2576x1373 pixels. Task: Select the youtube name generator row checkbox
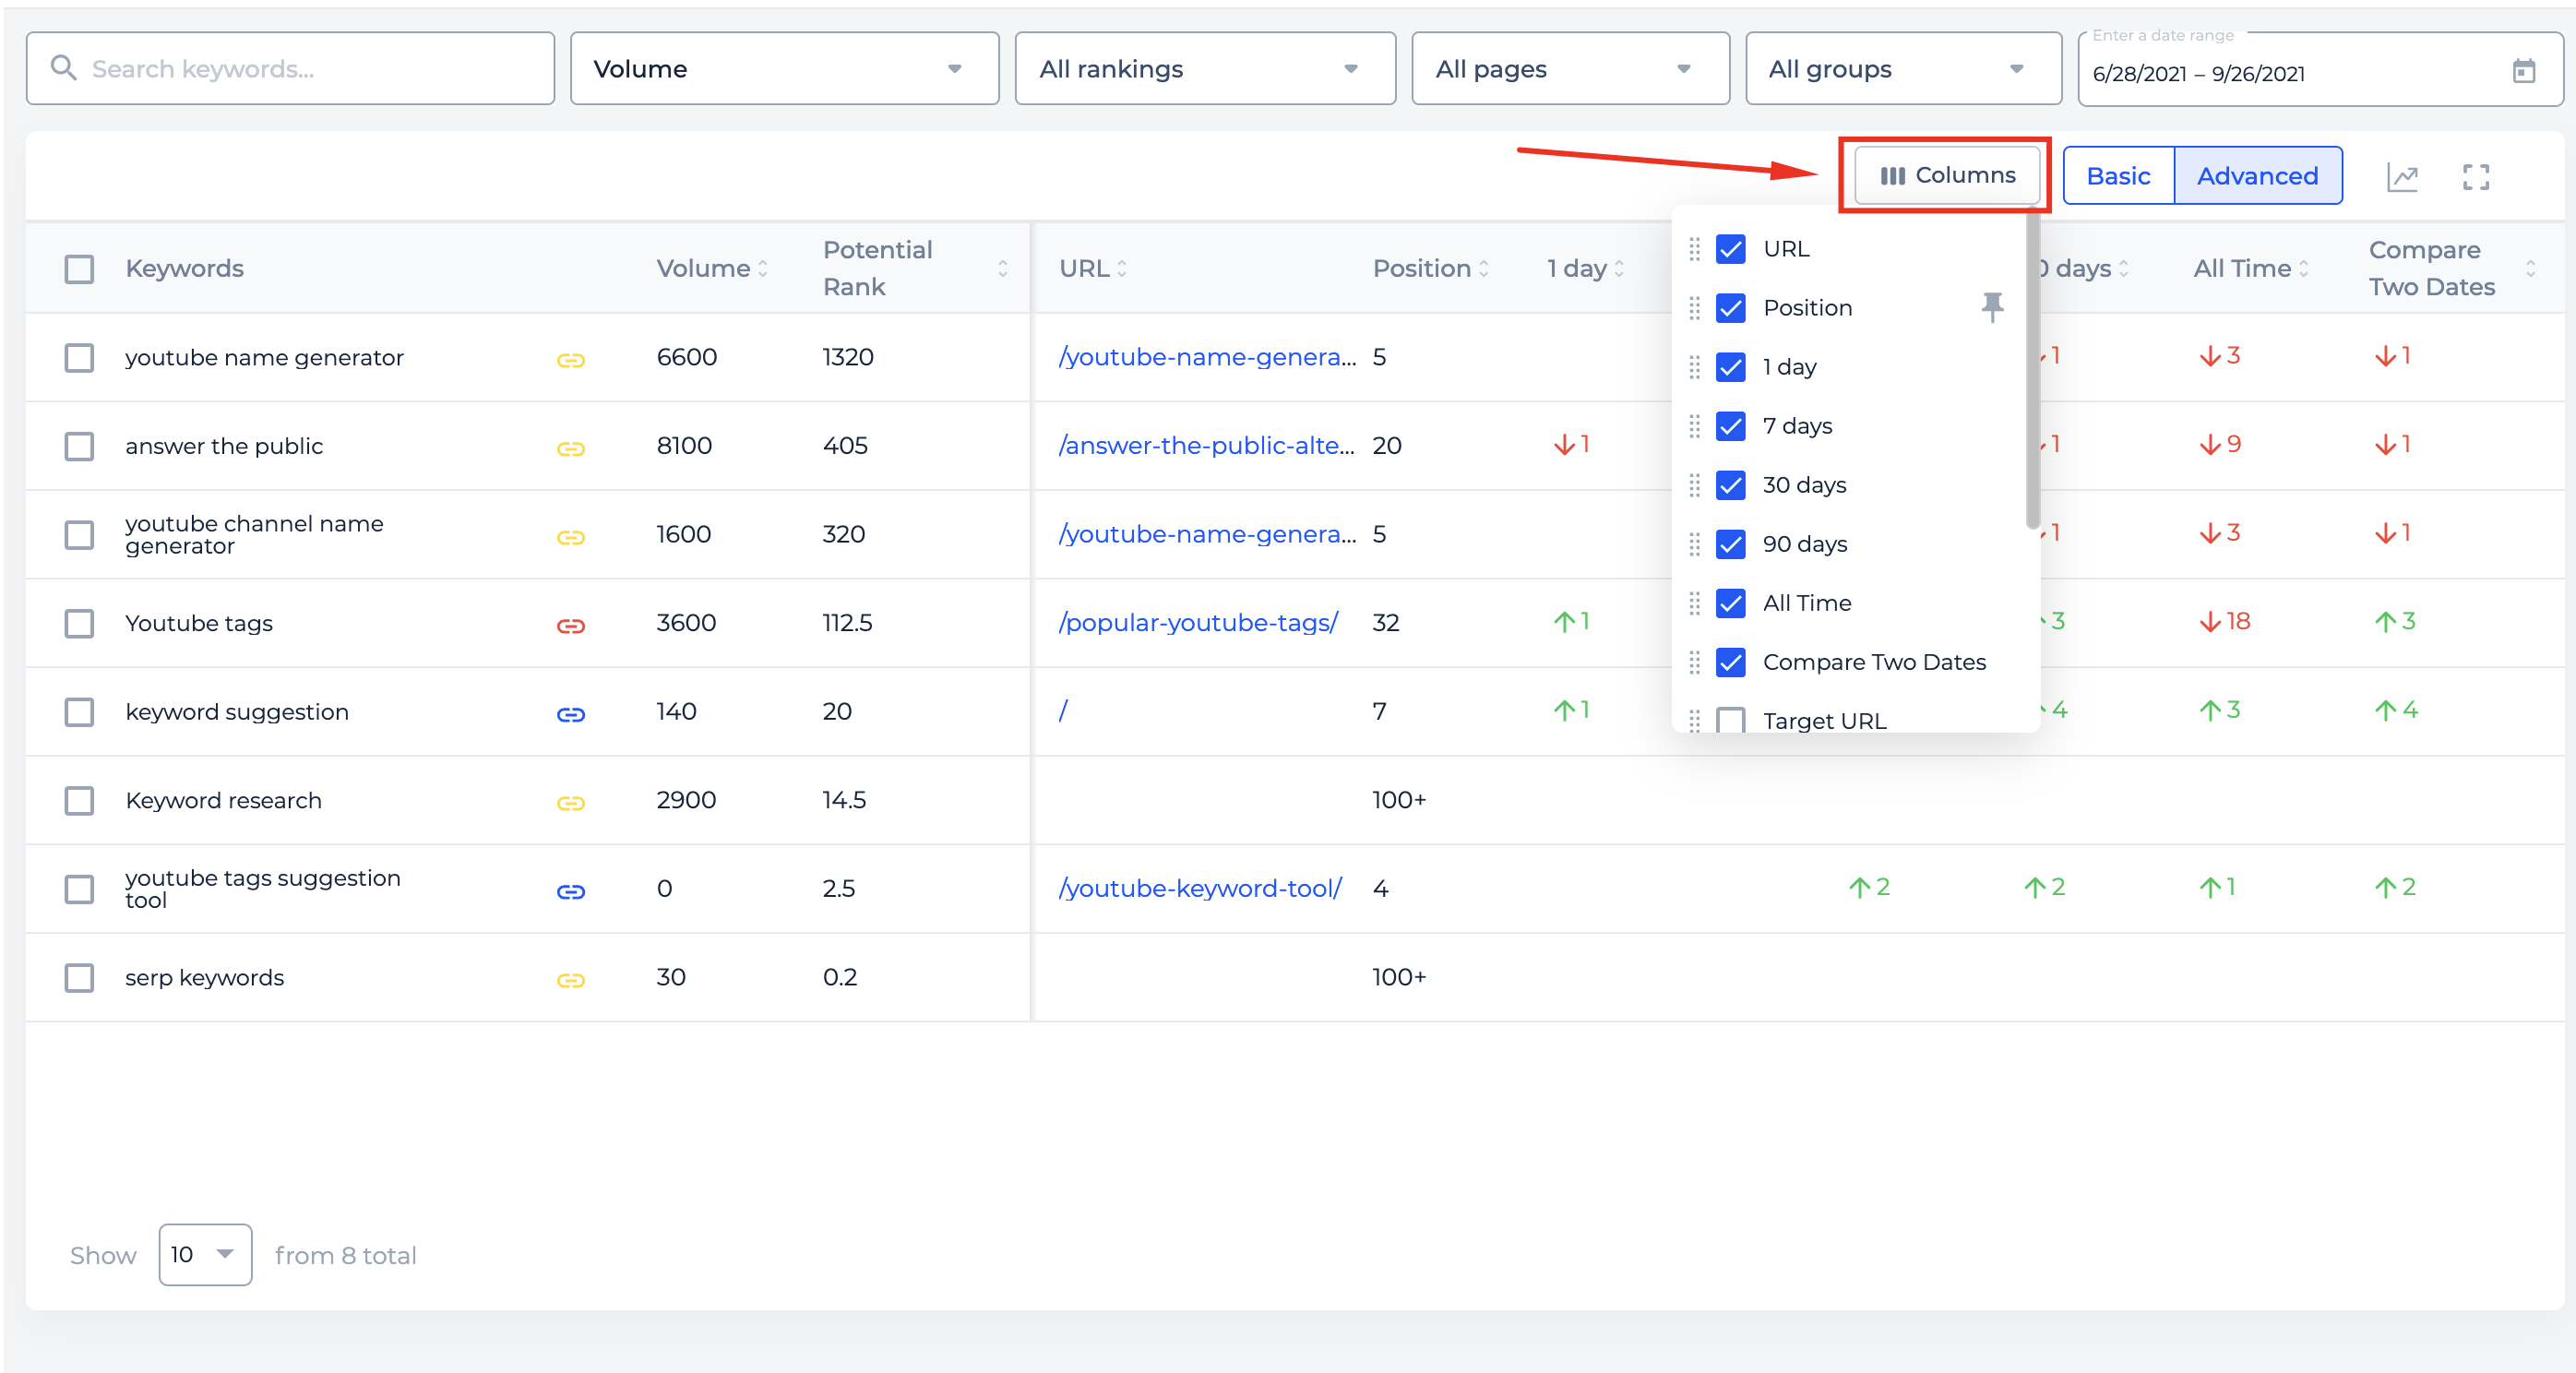(x=79, y=358)
